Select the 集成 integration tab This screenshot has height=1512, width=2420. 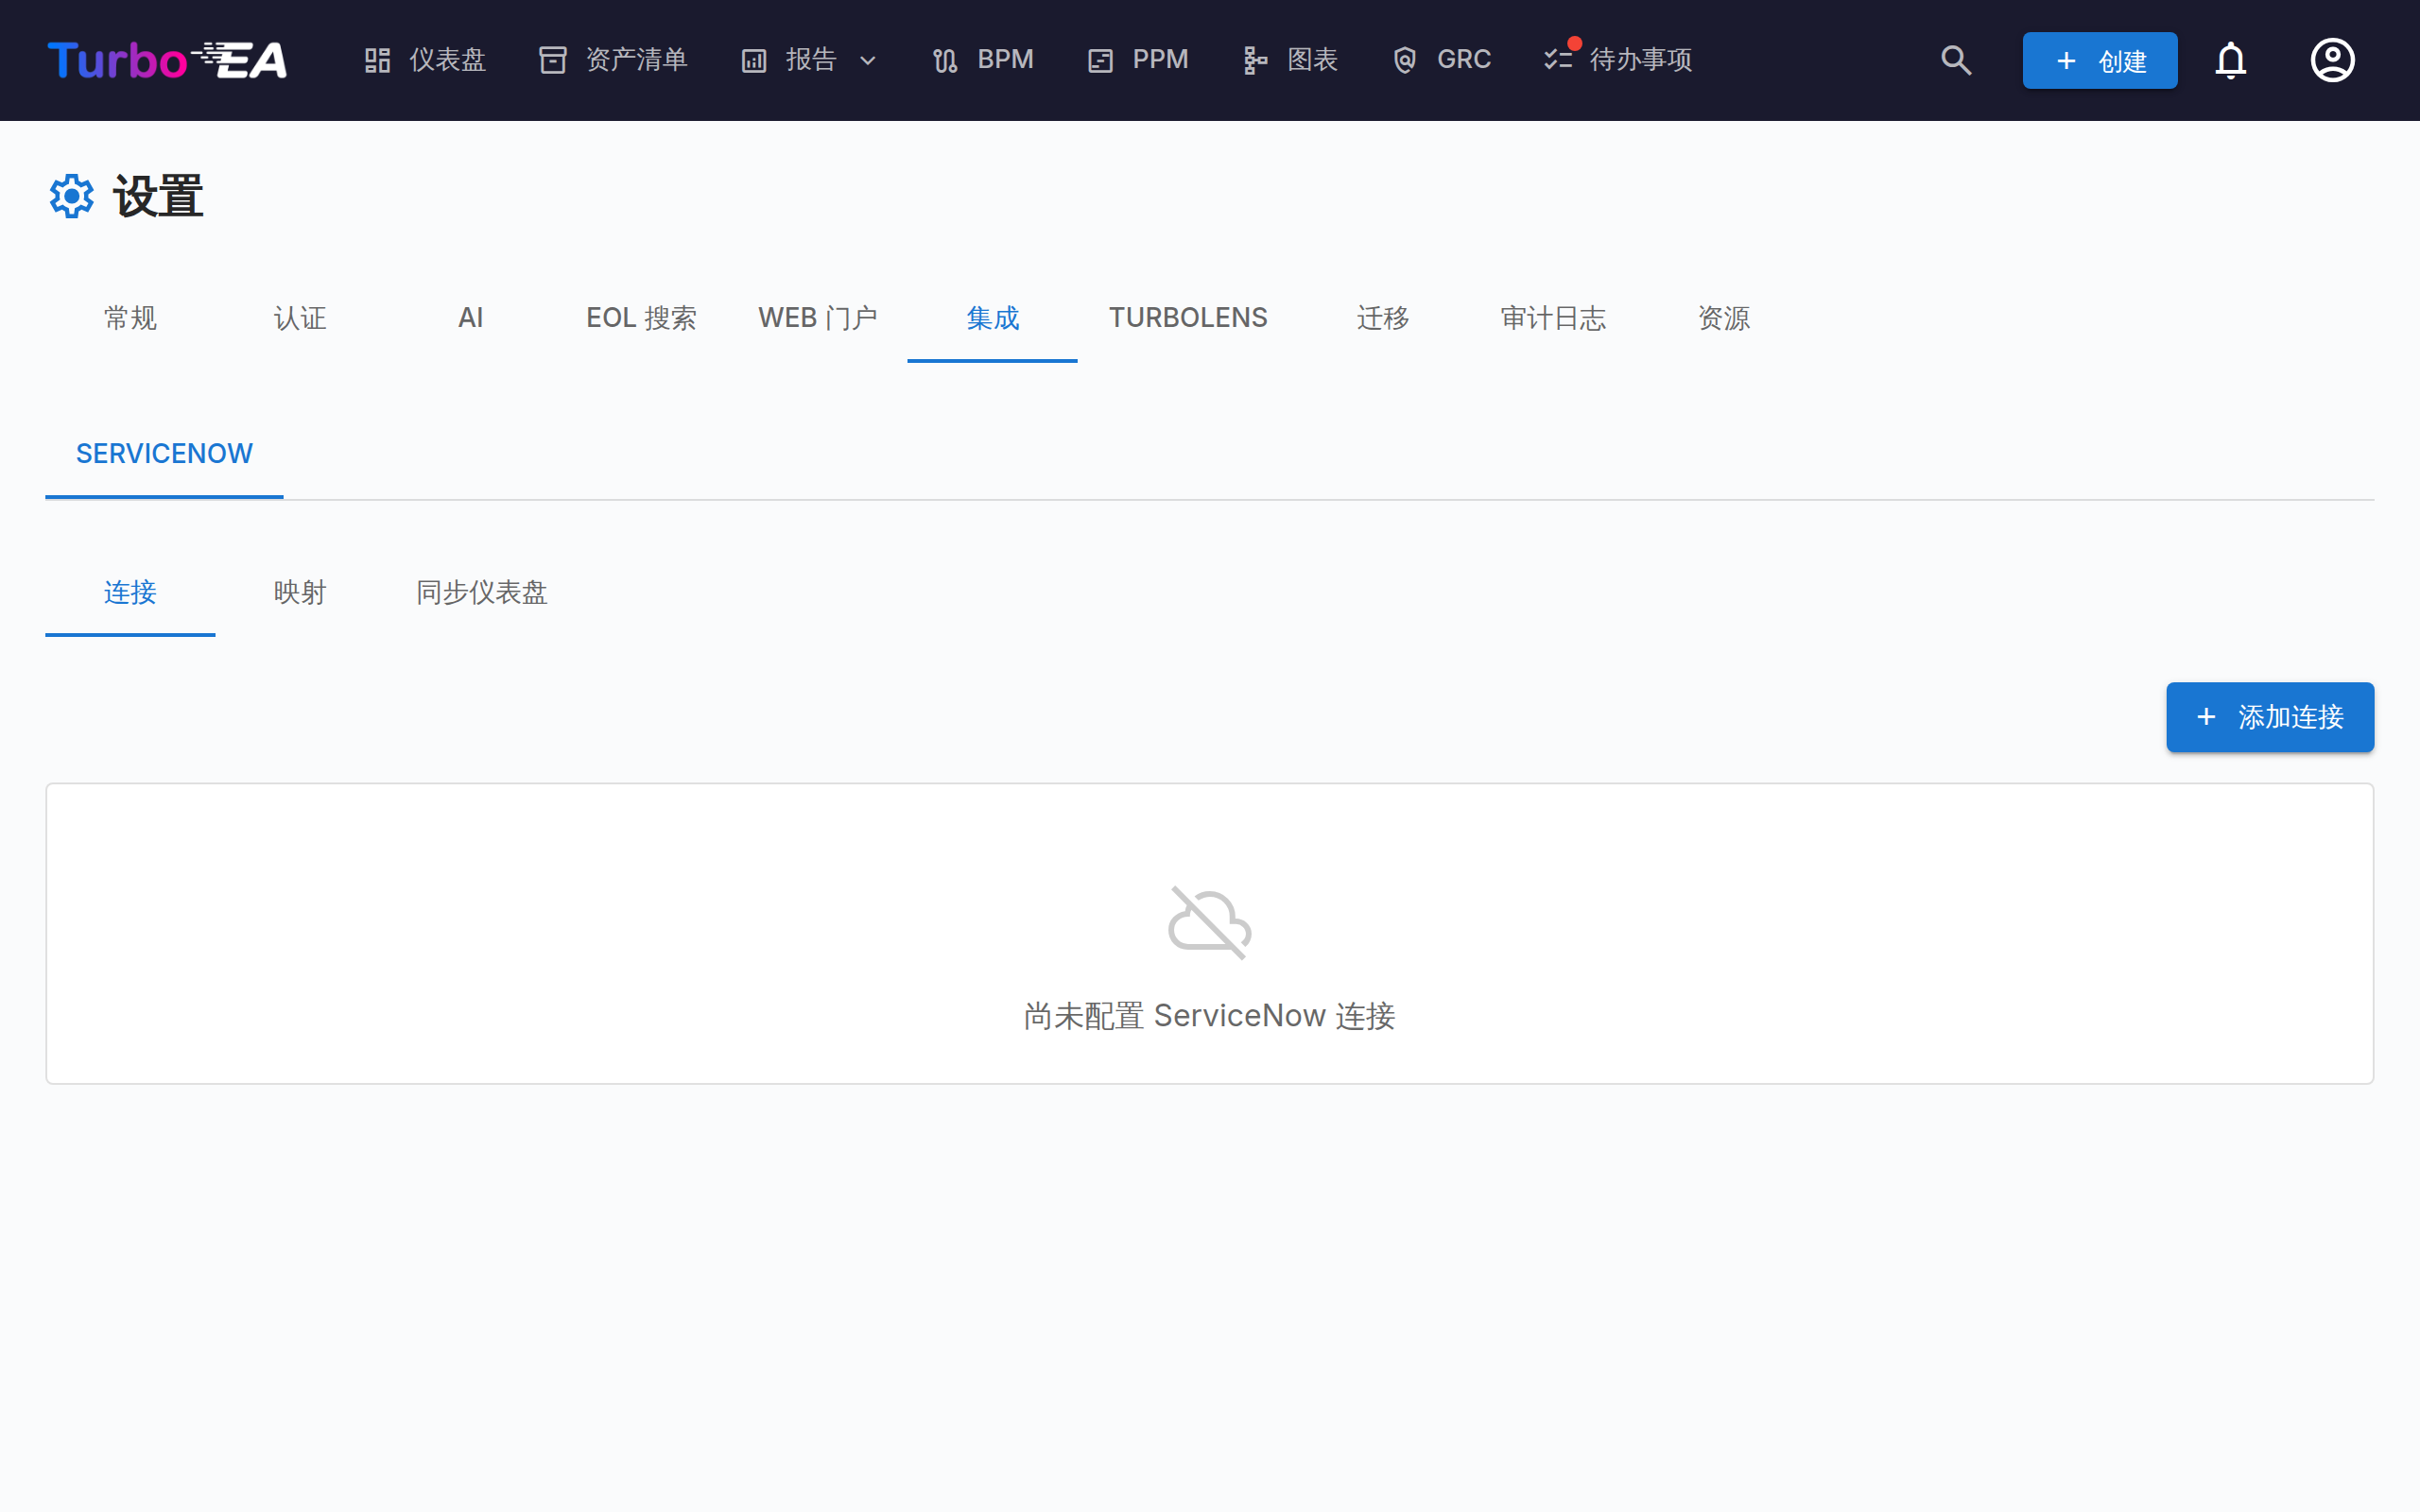992,318
